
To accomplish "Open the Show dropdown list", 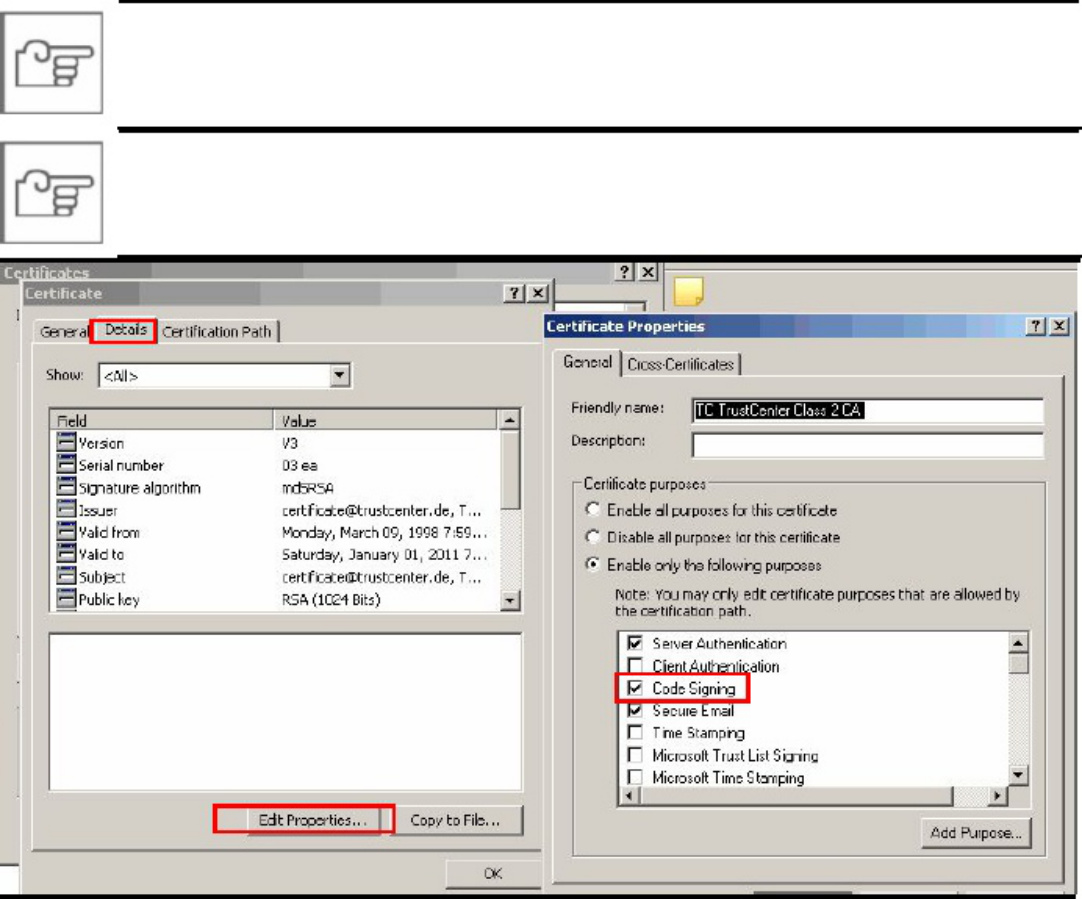I will [x=339, y=375].
